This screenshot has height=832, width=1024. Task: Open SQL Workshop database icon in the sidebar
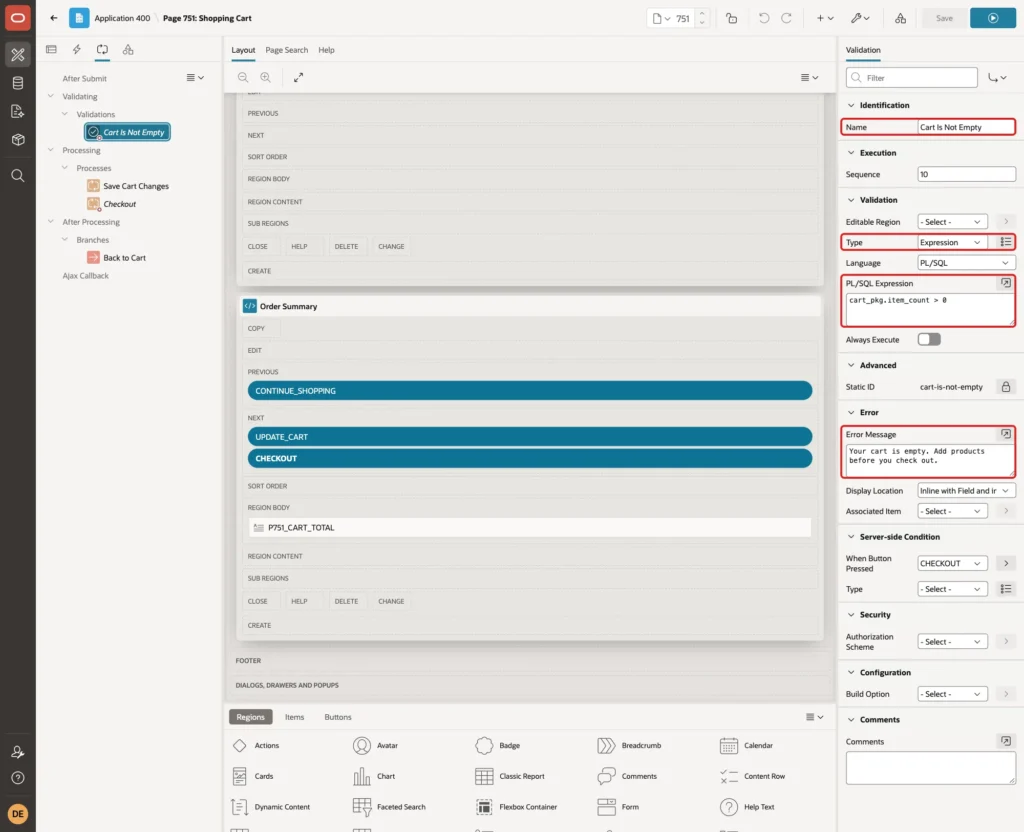tap(18, 83)
